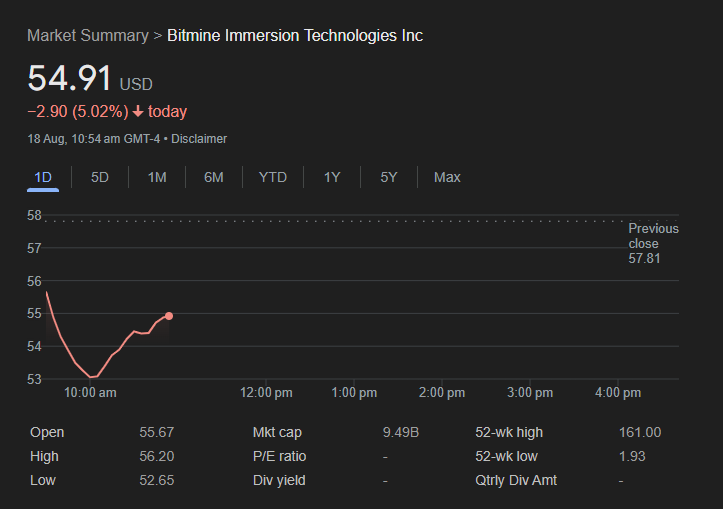Show the Max time range

click(x=447, y=178)
